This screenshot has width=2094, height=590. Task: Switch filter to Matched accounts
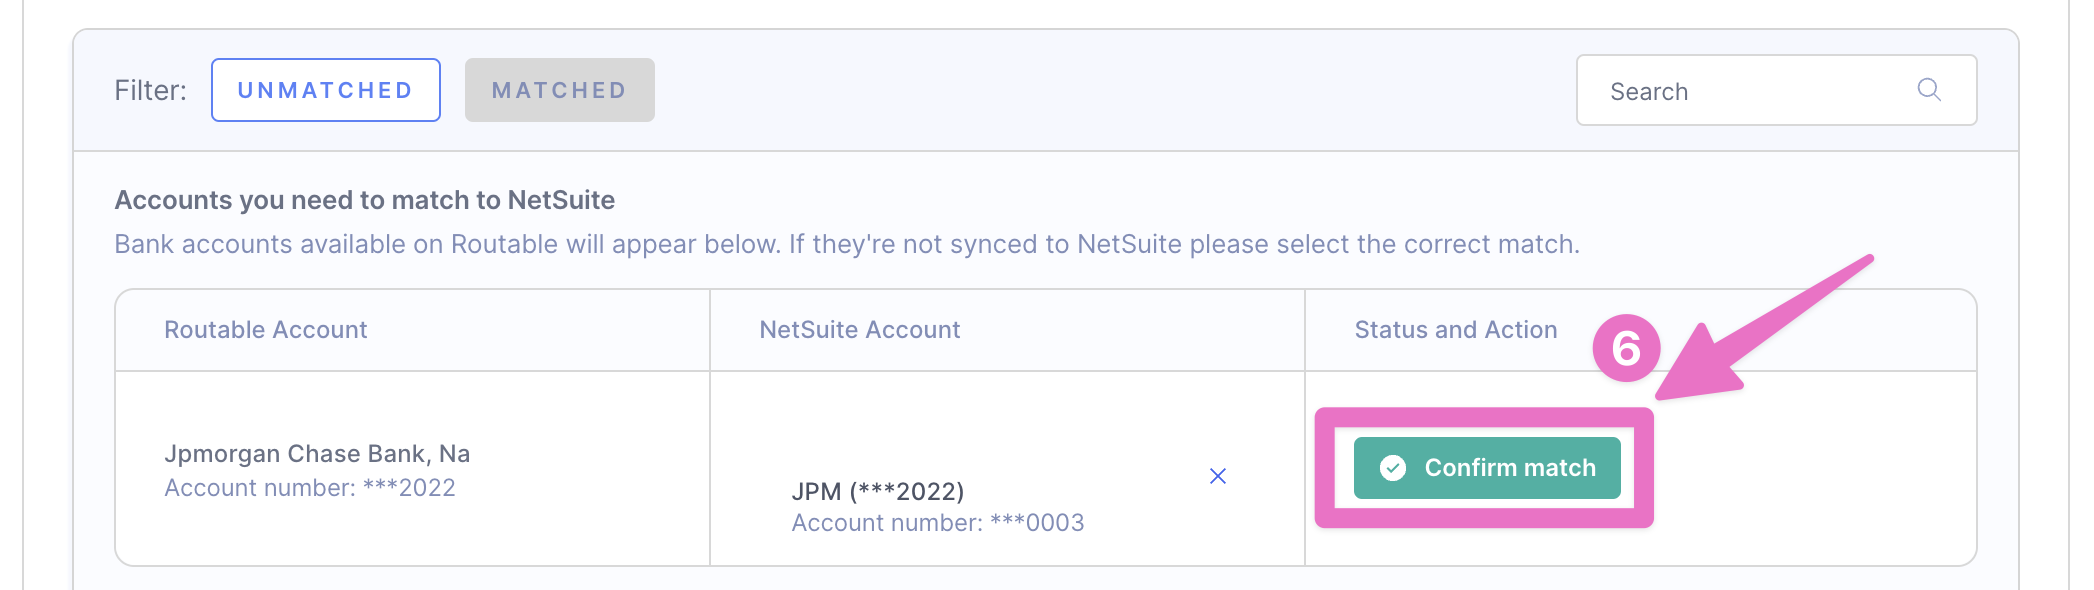click(x=559, y=90)
